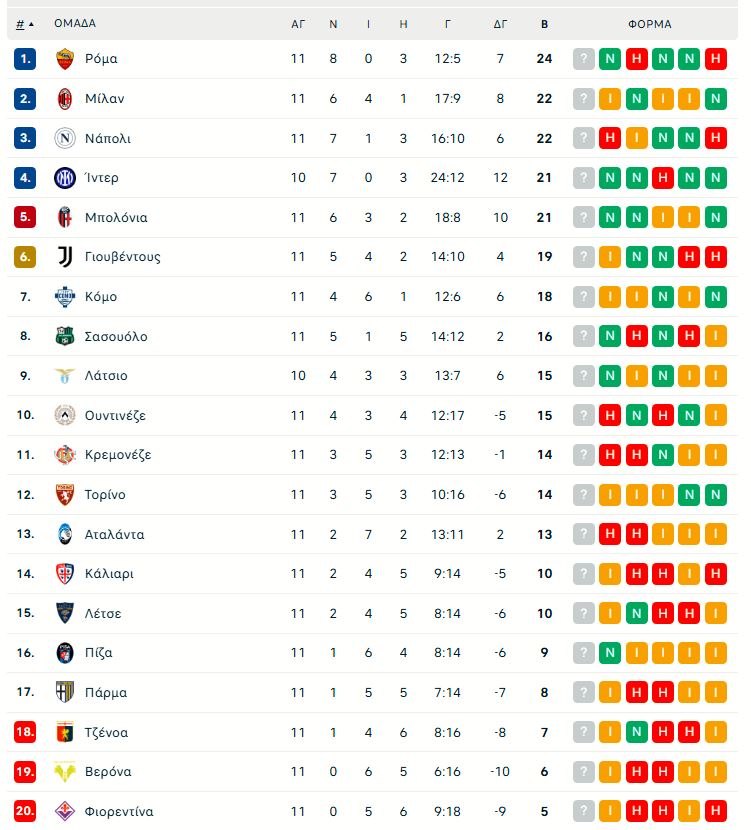This screenshot has height=830, width=751.
Task: Click the Verona club crest
Action: pos(65,772)
